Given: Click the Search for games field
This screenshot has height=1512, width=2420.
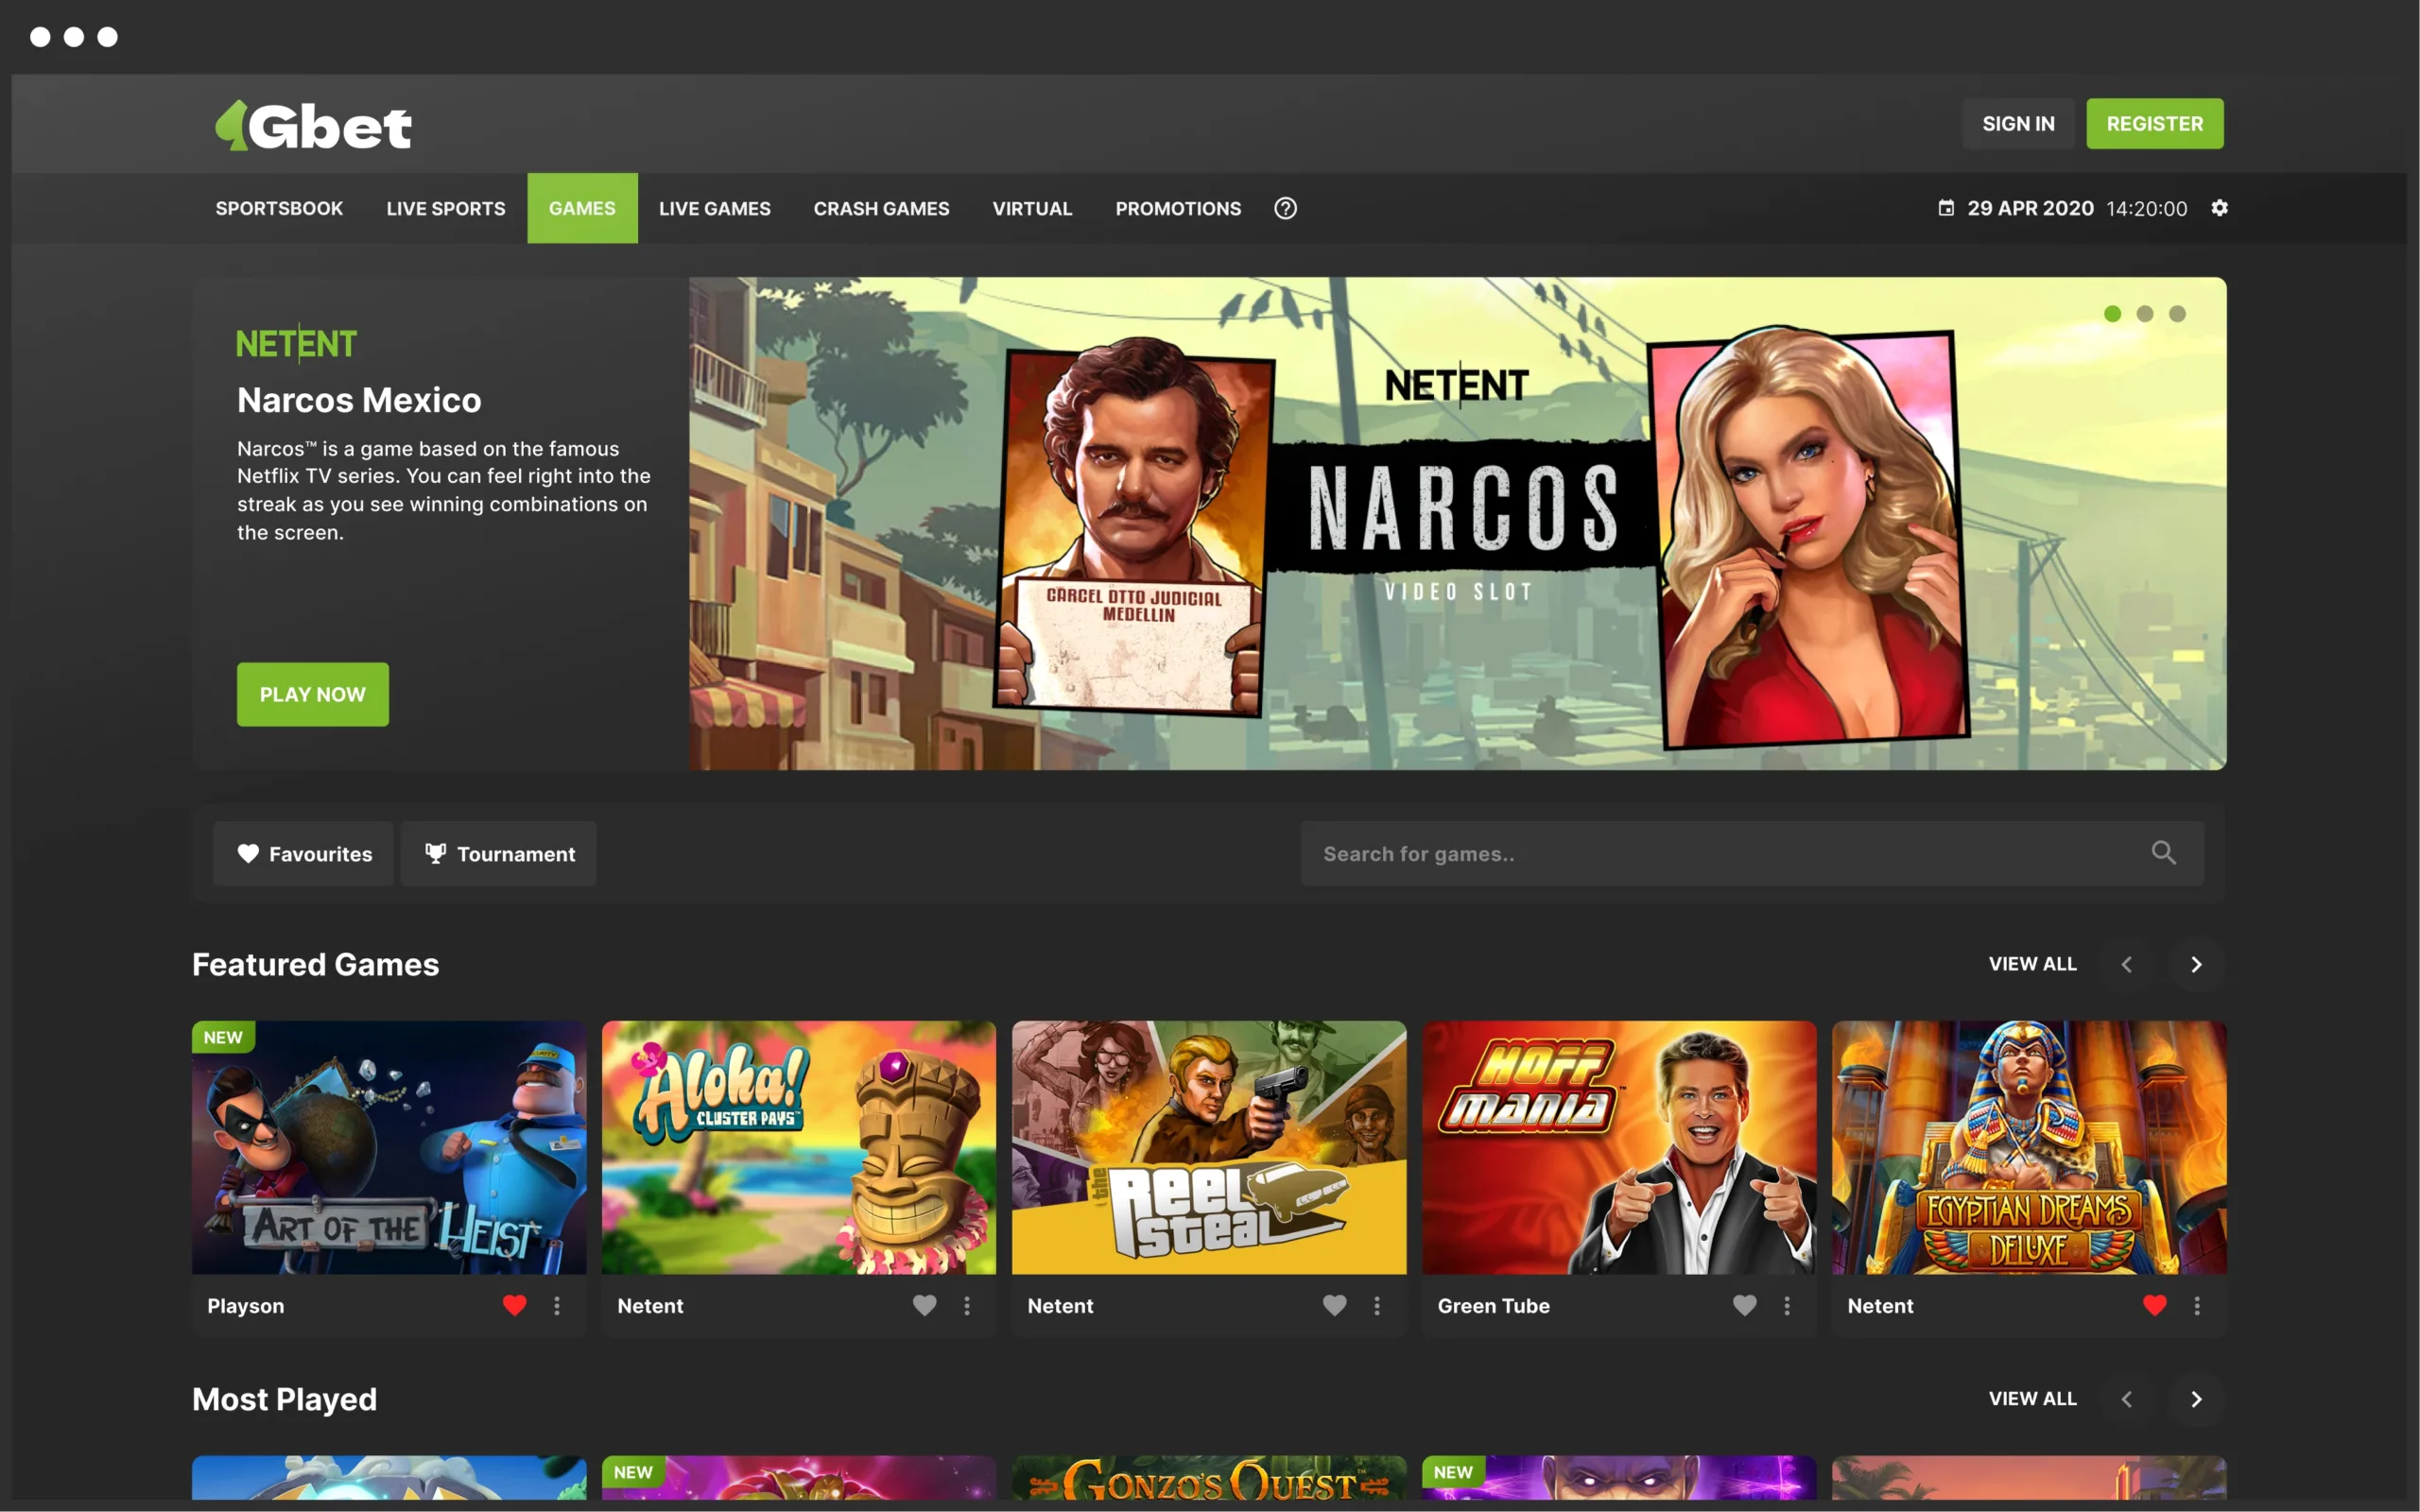Looking at the screenshot, I should pos(1720,854).
